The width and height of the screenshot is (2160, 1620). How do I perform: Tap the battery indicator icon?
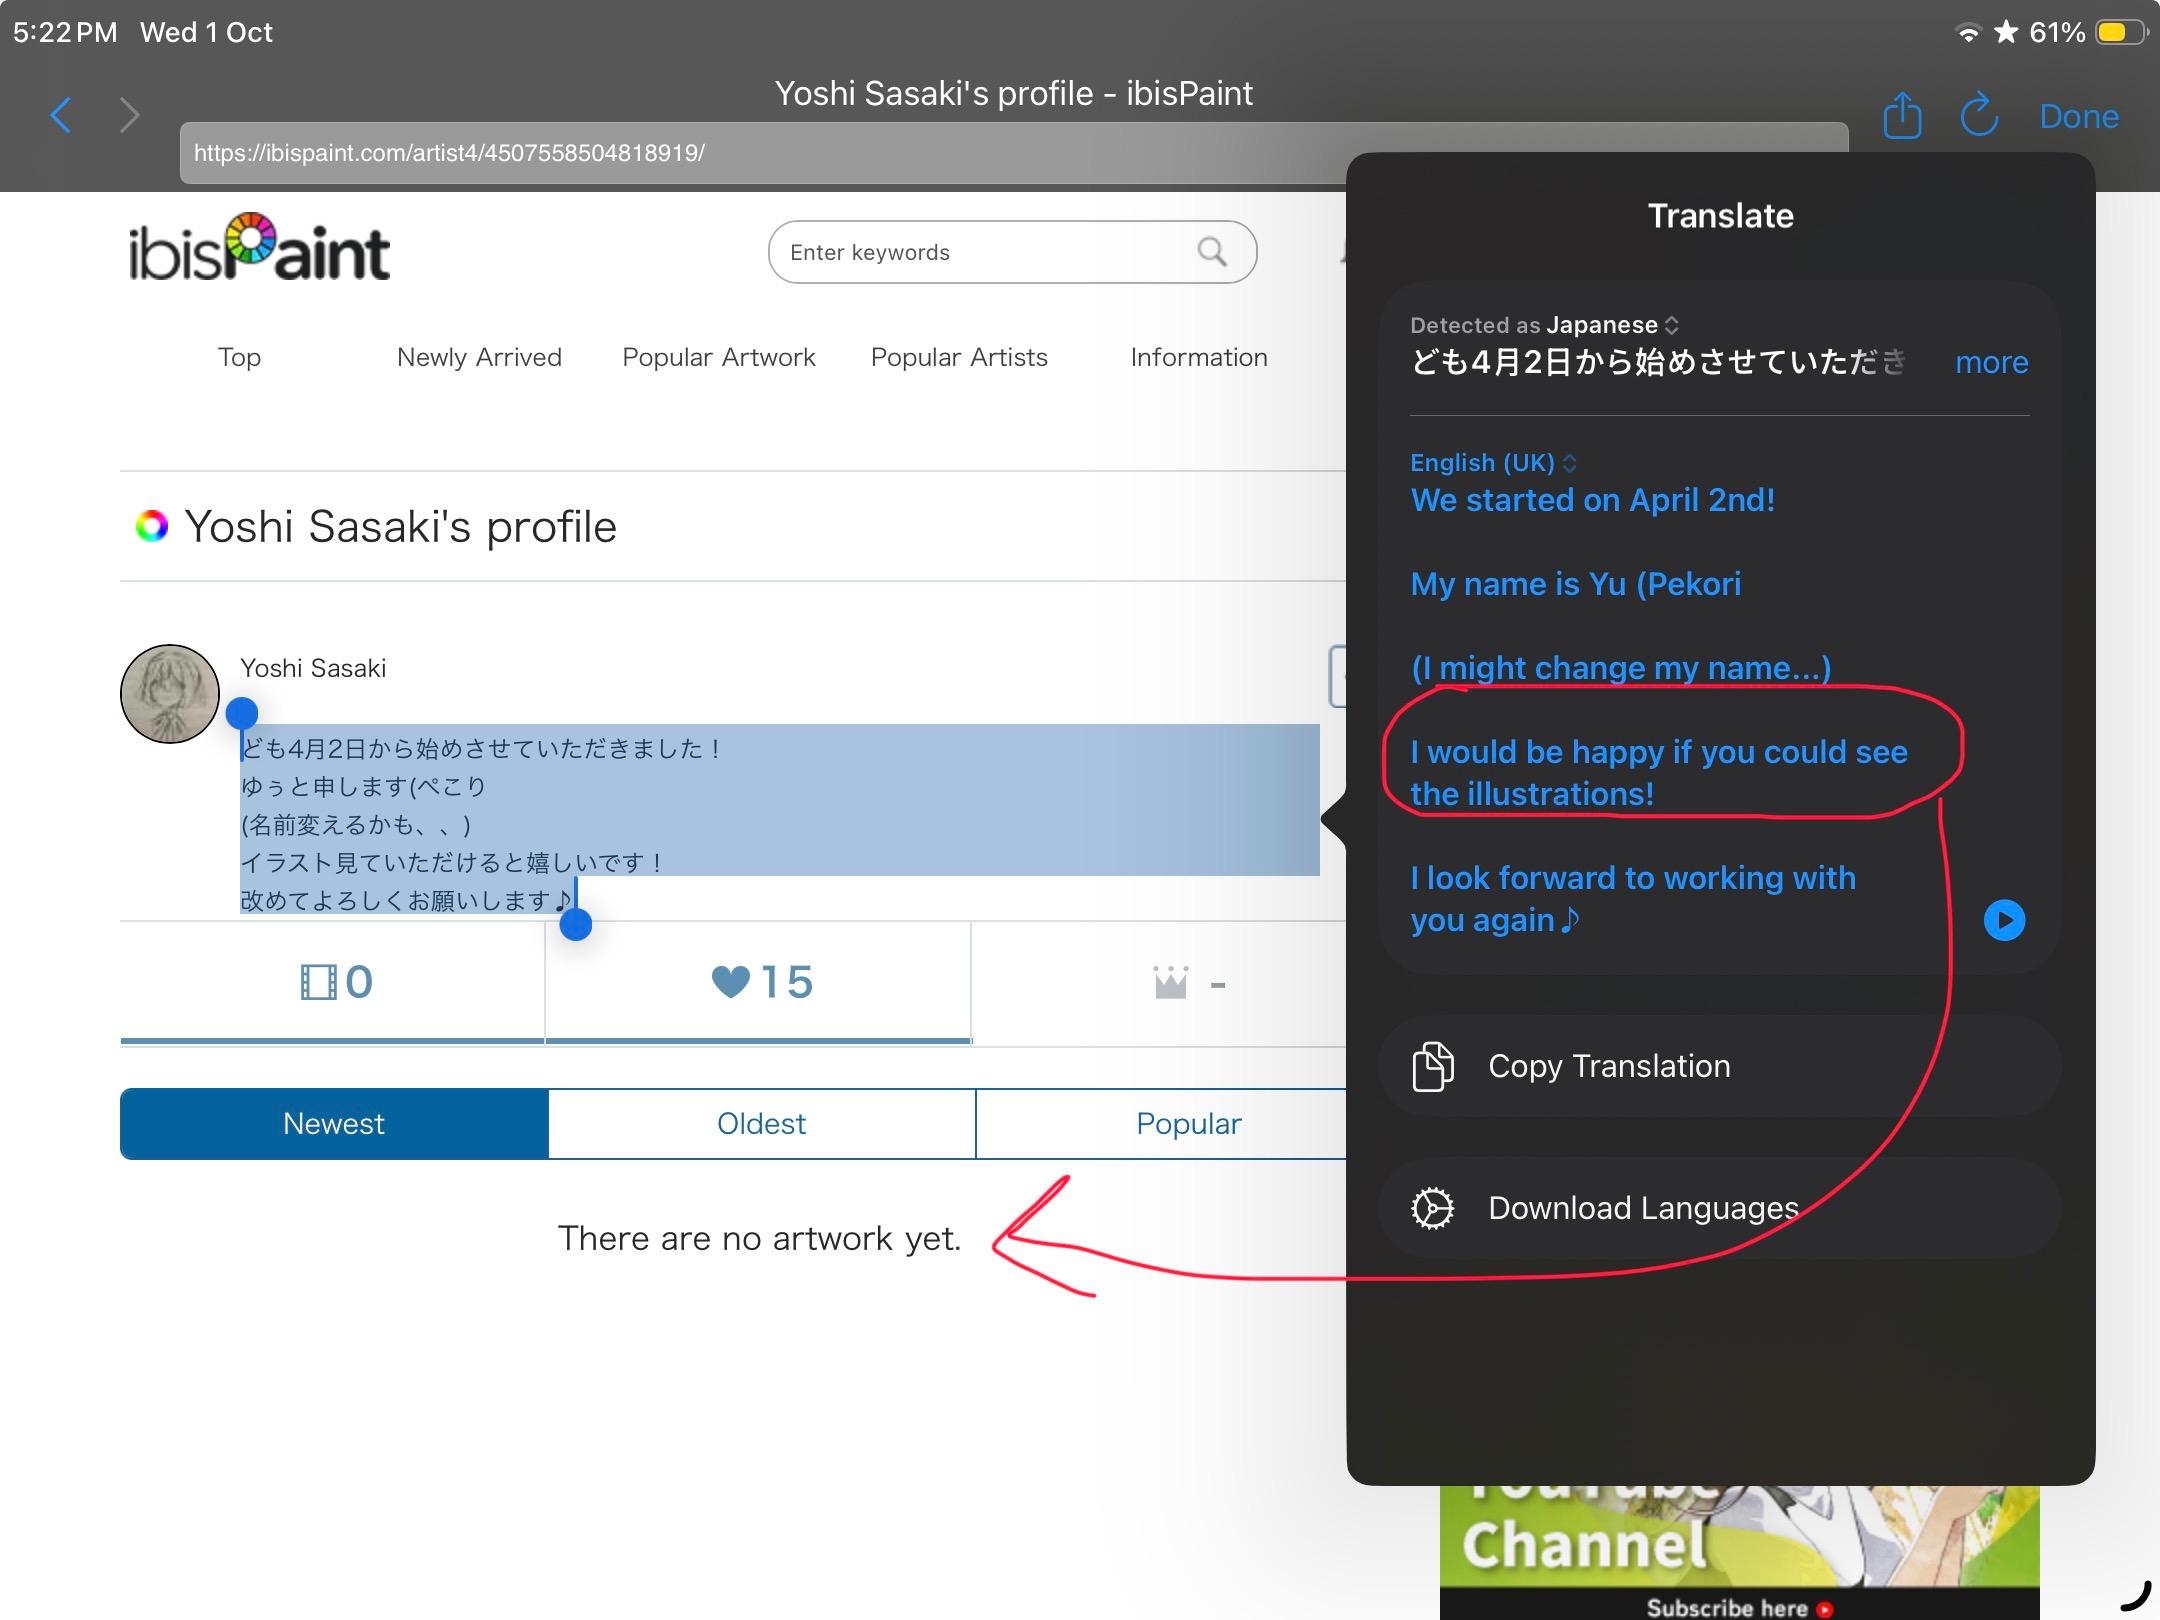pos(2120,33)
